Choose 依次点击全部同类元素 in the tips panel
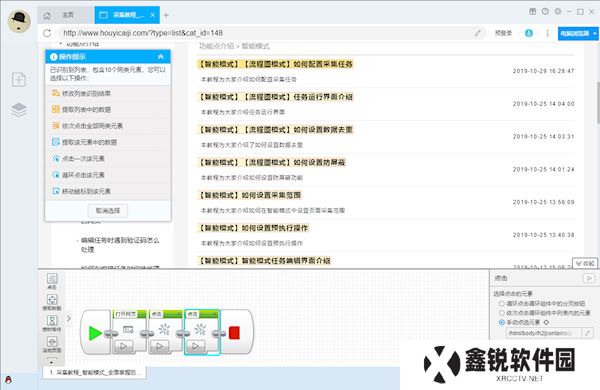This screenshot has height=390, width=600. pyautogui.click(x=108, y=126)
